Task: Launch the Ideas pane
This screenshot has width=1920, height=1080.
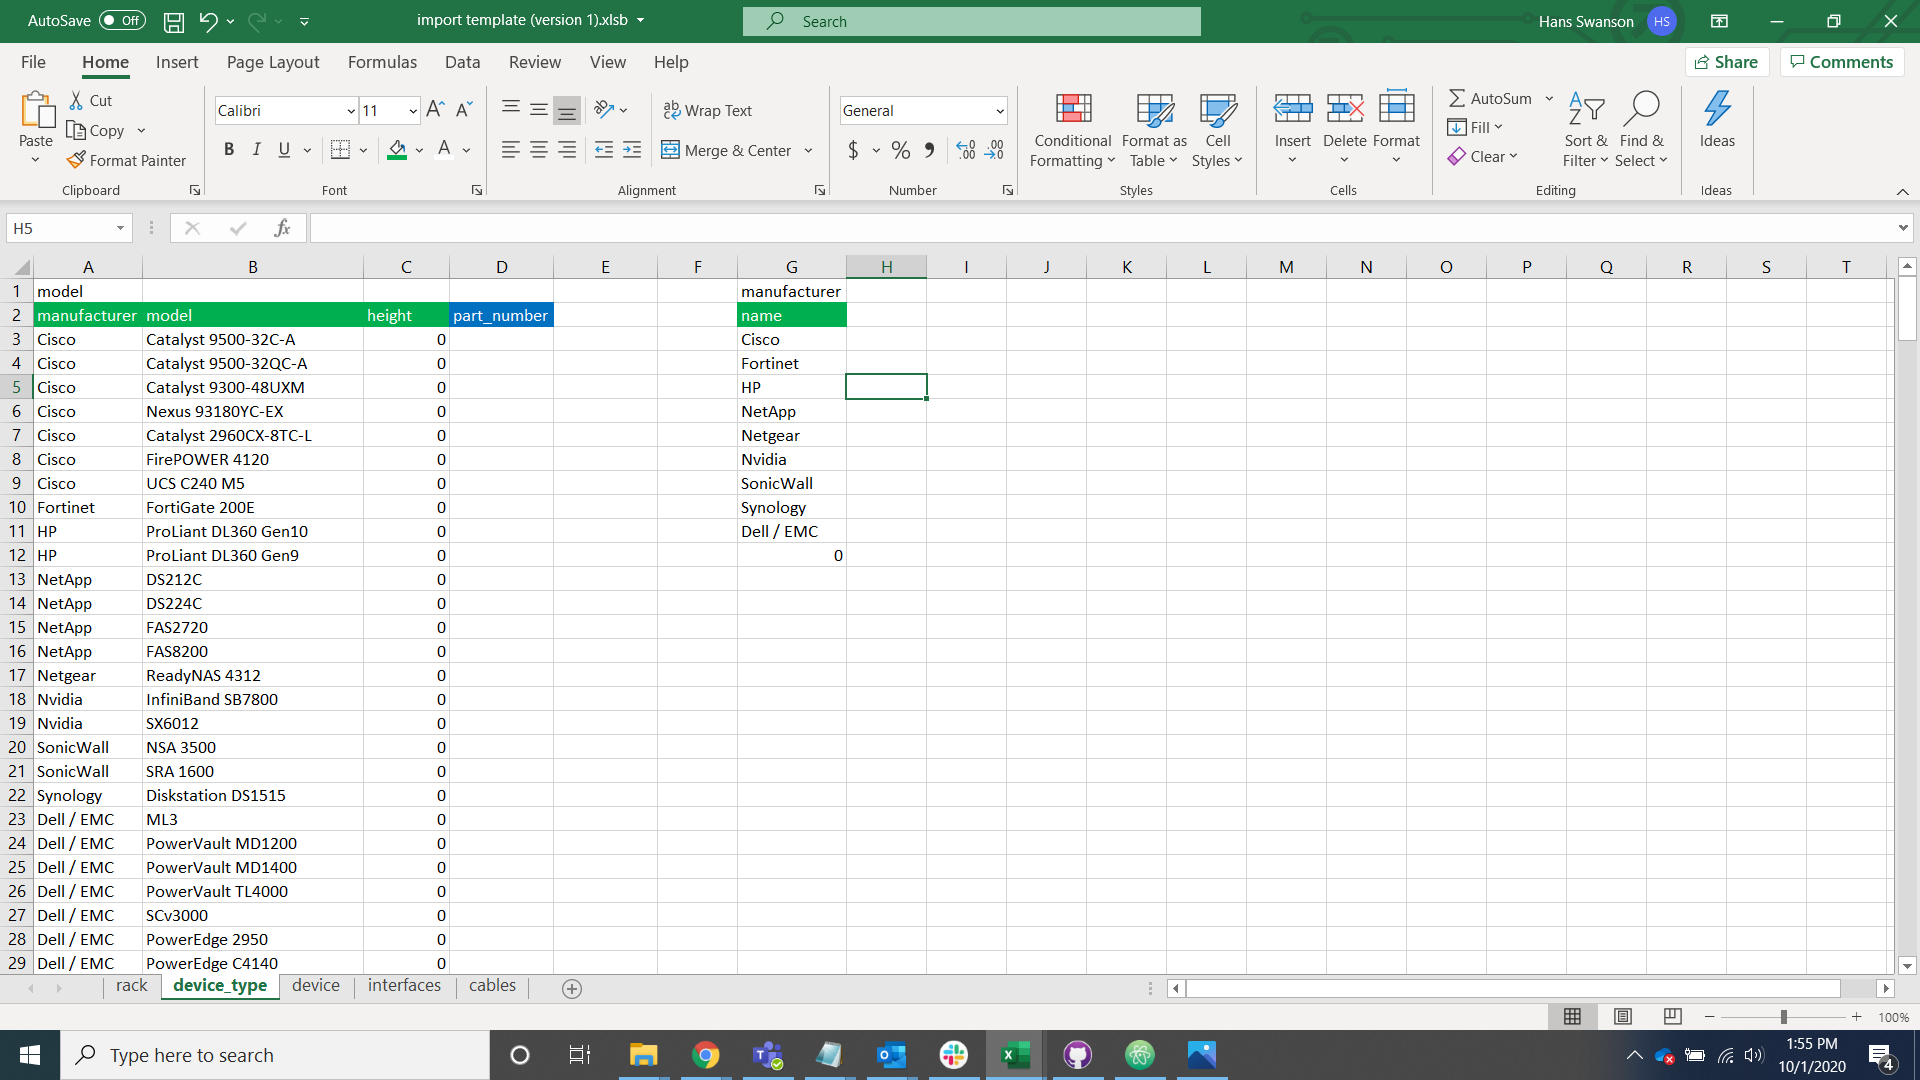Action: 1717,120
